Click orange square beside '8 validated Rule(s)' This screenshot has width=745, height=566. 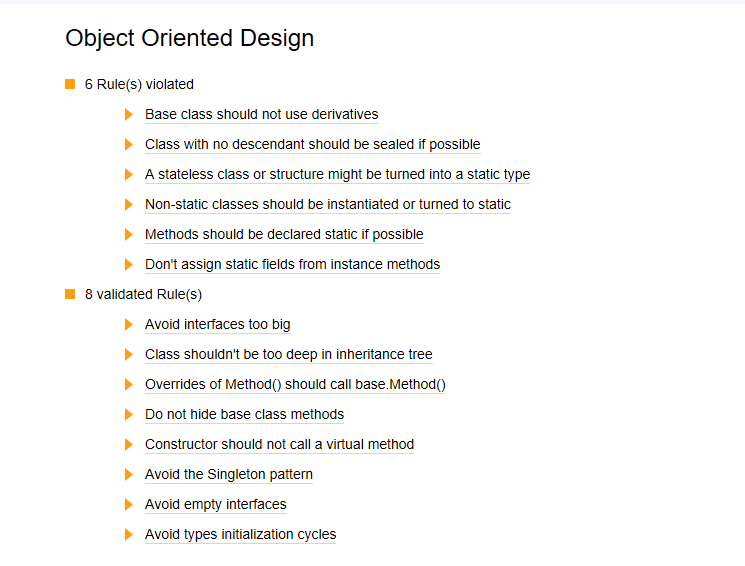[x=70, y=294]
